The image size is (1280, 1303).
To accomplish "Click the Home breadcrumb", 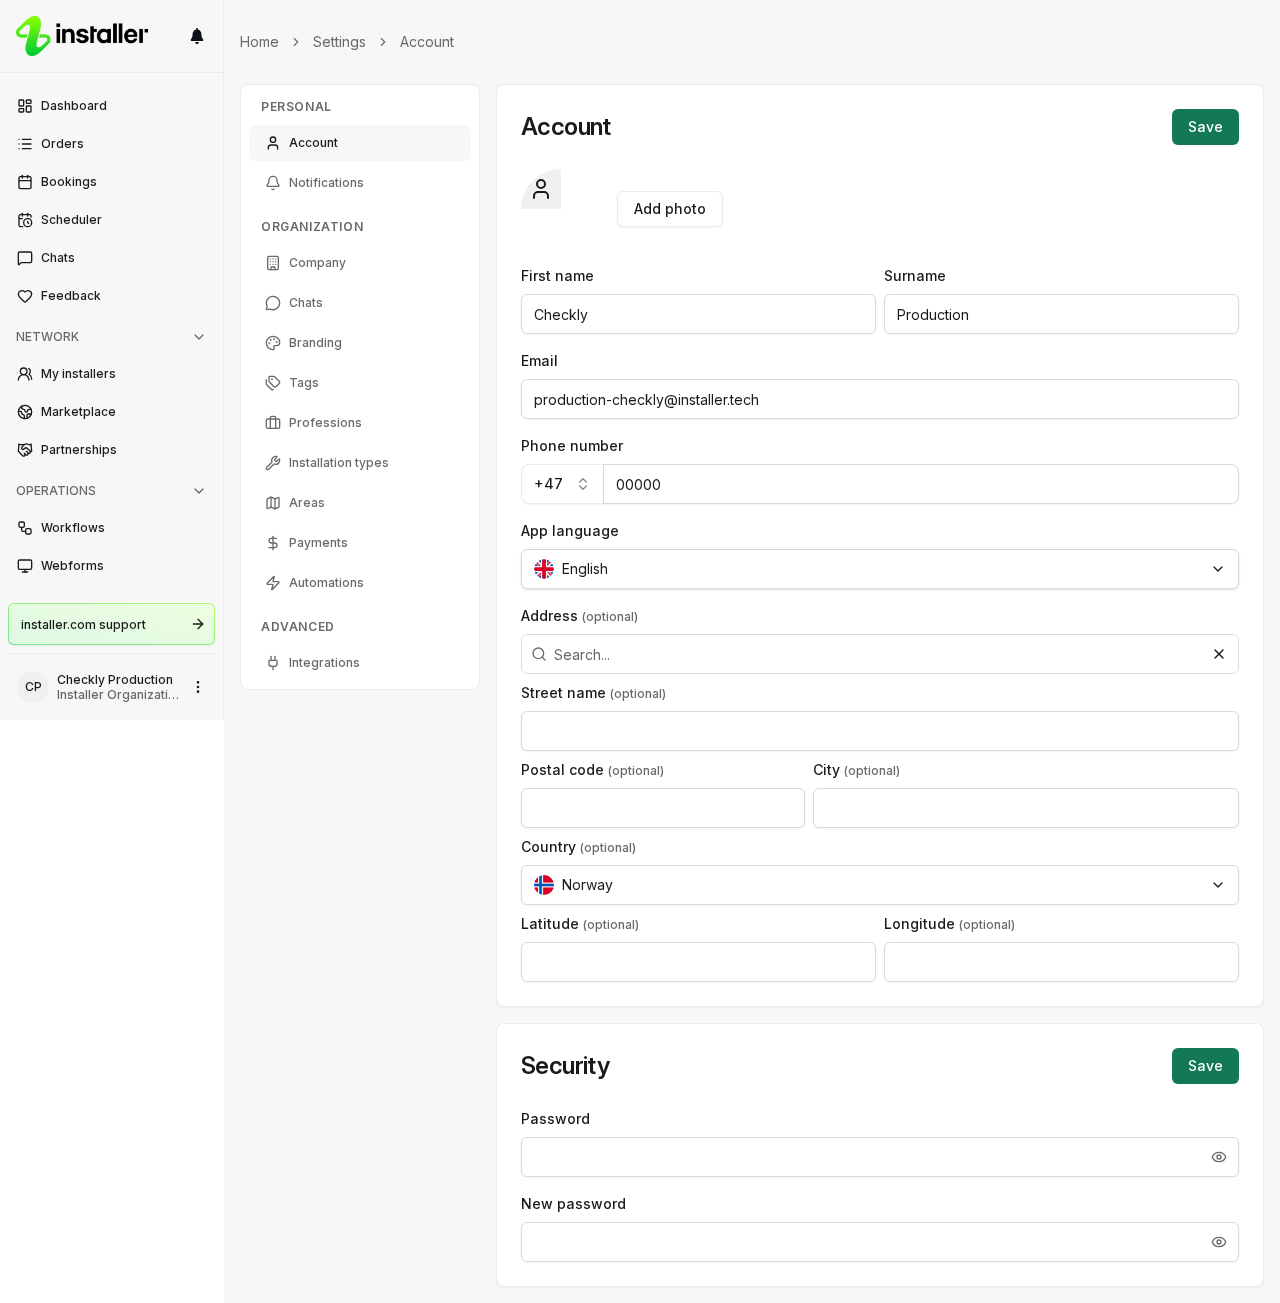I will pos(259,42).
